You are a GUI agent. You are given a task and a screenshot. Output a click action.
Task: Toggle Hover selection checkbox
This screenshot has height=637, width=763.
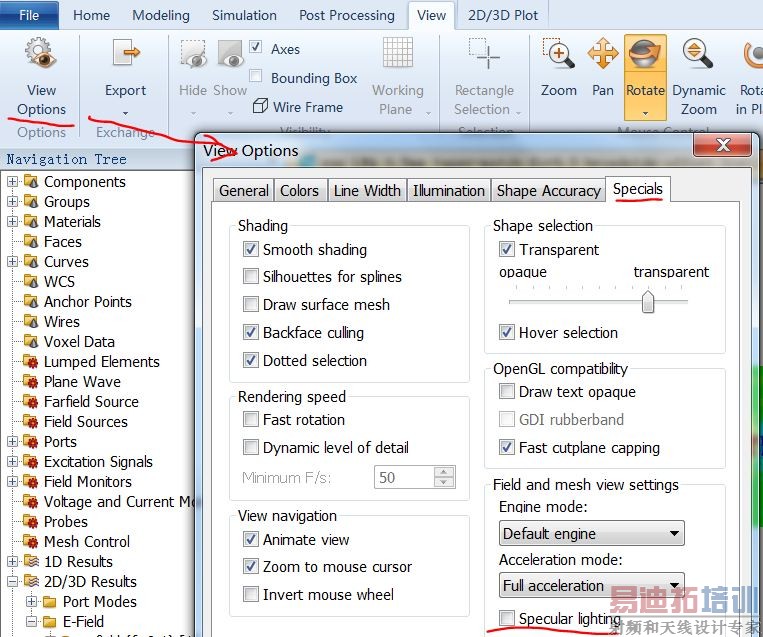(x=507, y=332)
